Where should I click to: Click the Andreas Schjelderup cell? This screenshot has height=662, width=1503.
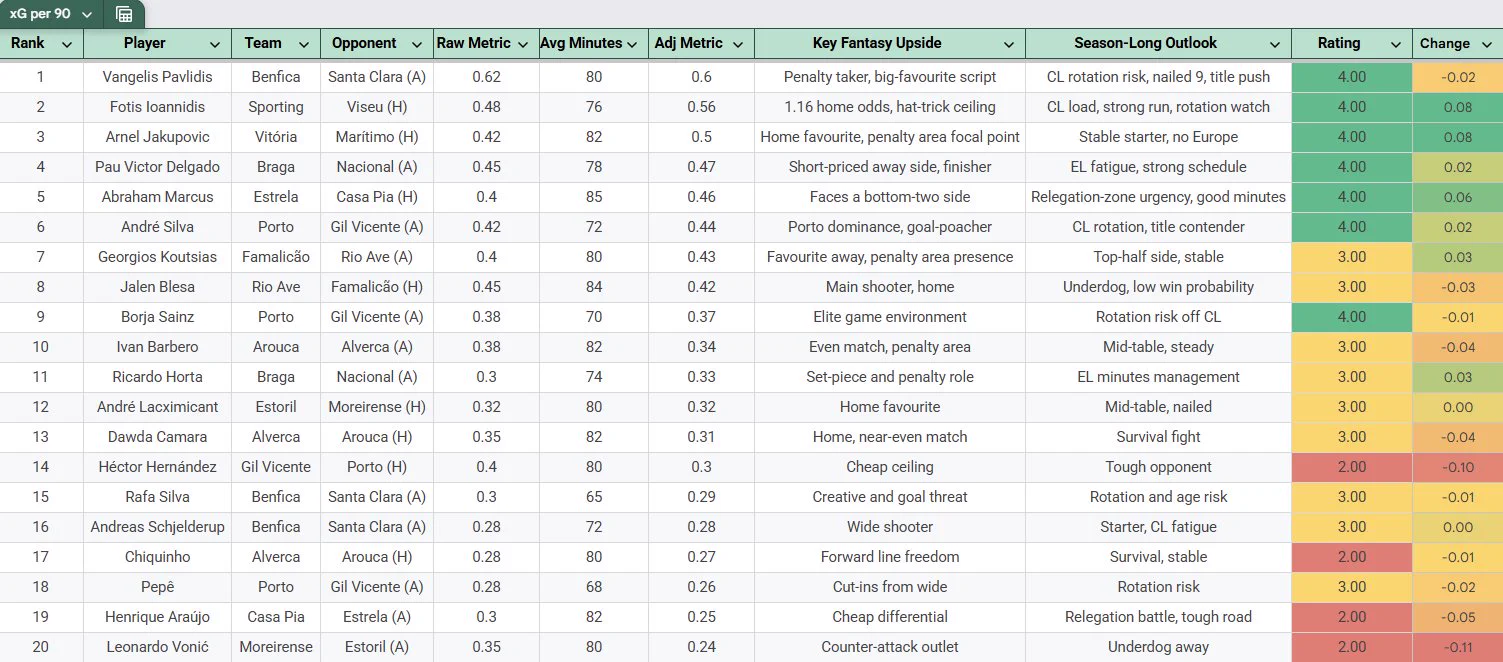[x=158, y=527]
